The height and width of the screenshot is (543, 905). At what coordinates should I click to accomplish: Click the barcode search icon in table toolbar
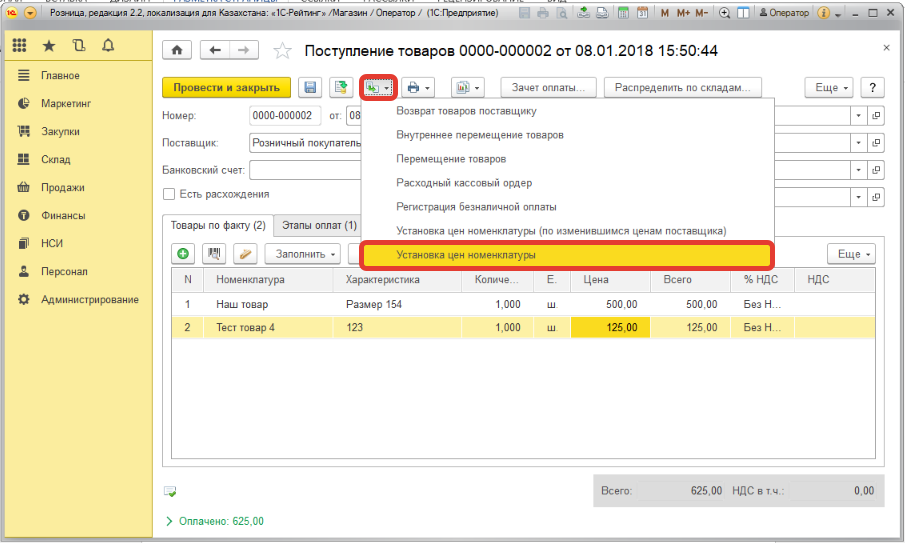click(214, 254)
